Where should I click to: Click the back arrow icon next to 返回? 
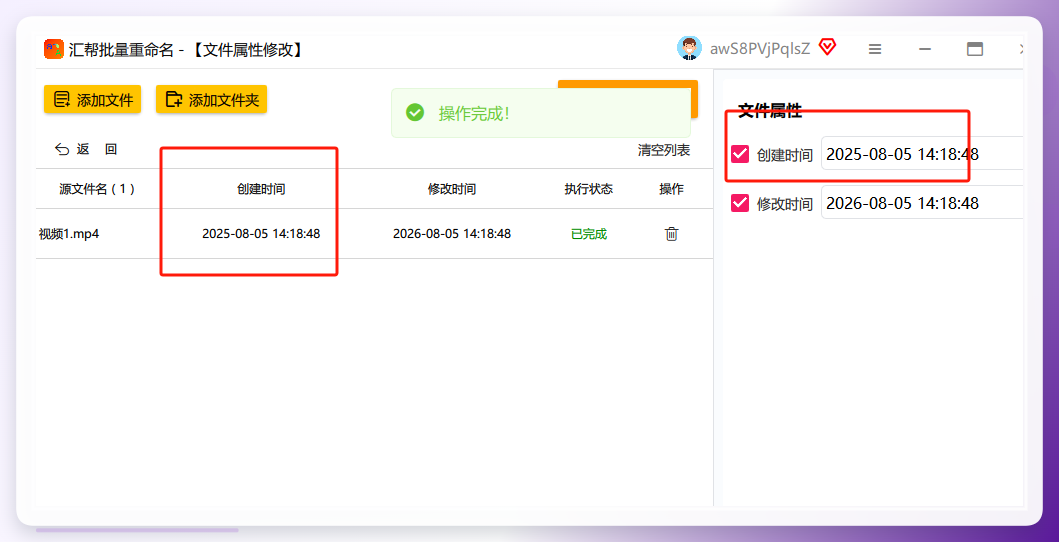tap(62, 149)
